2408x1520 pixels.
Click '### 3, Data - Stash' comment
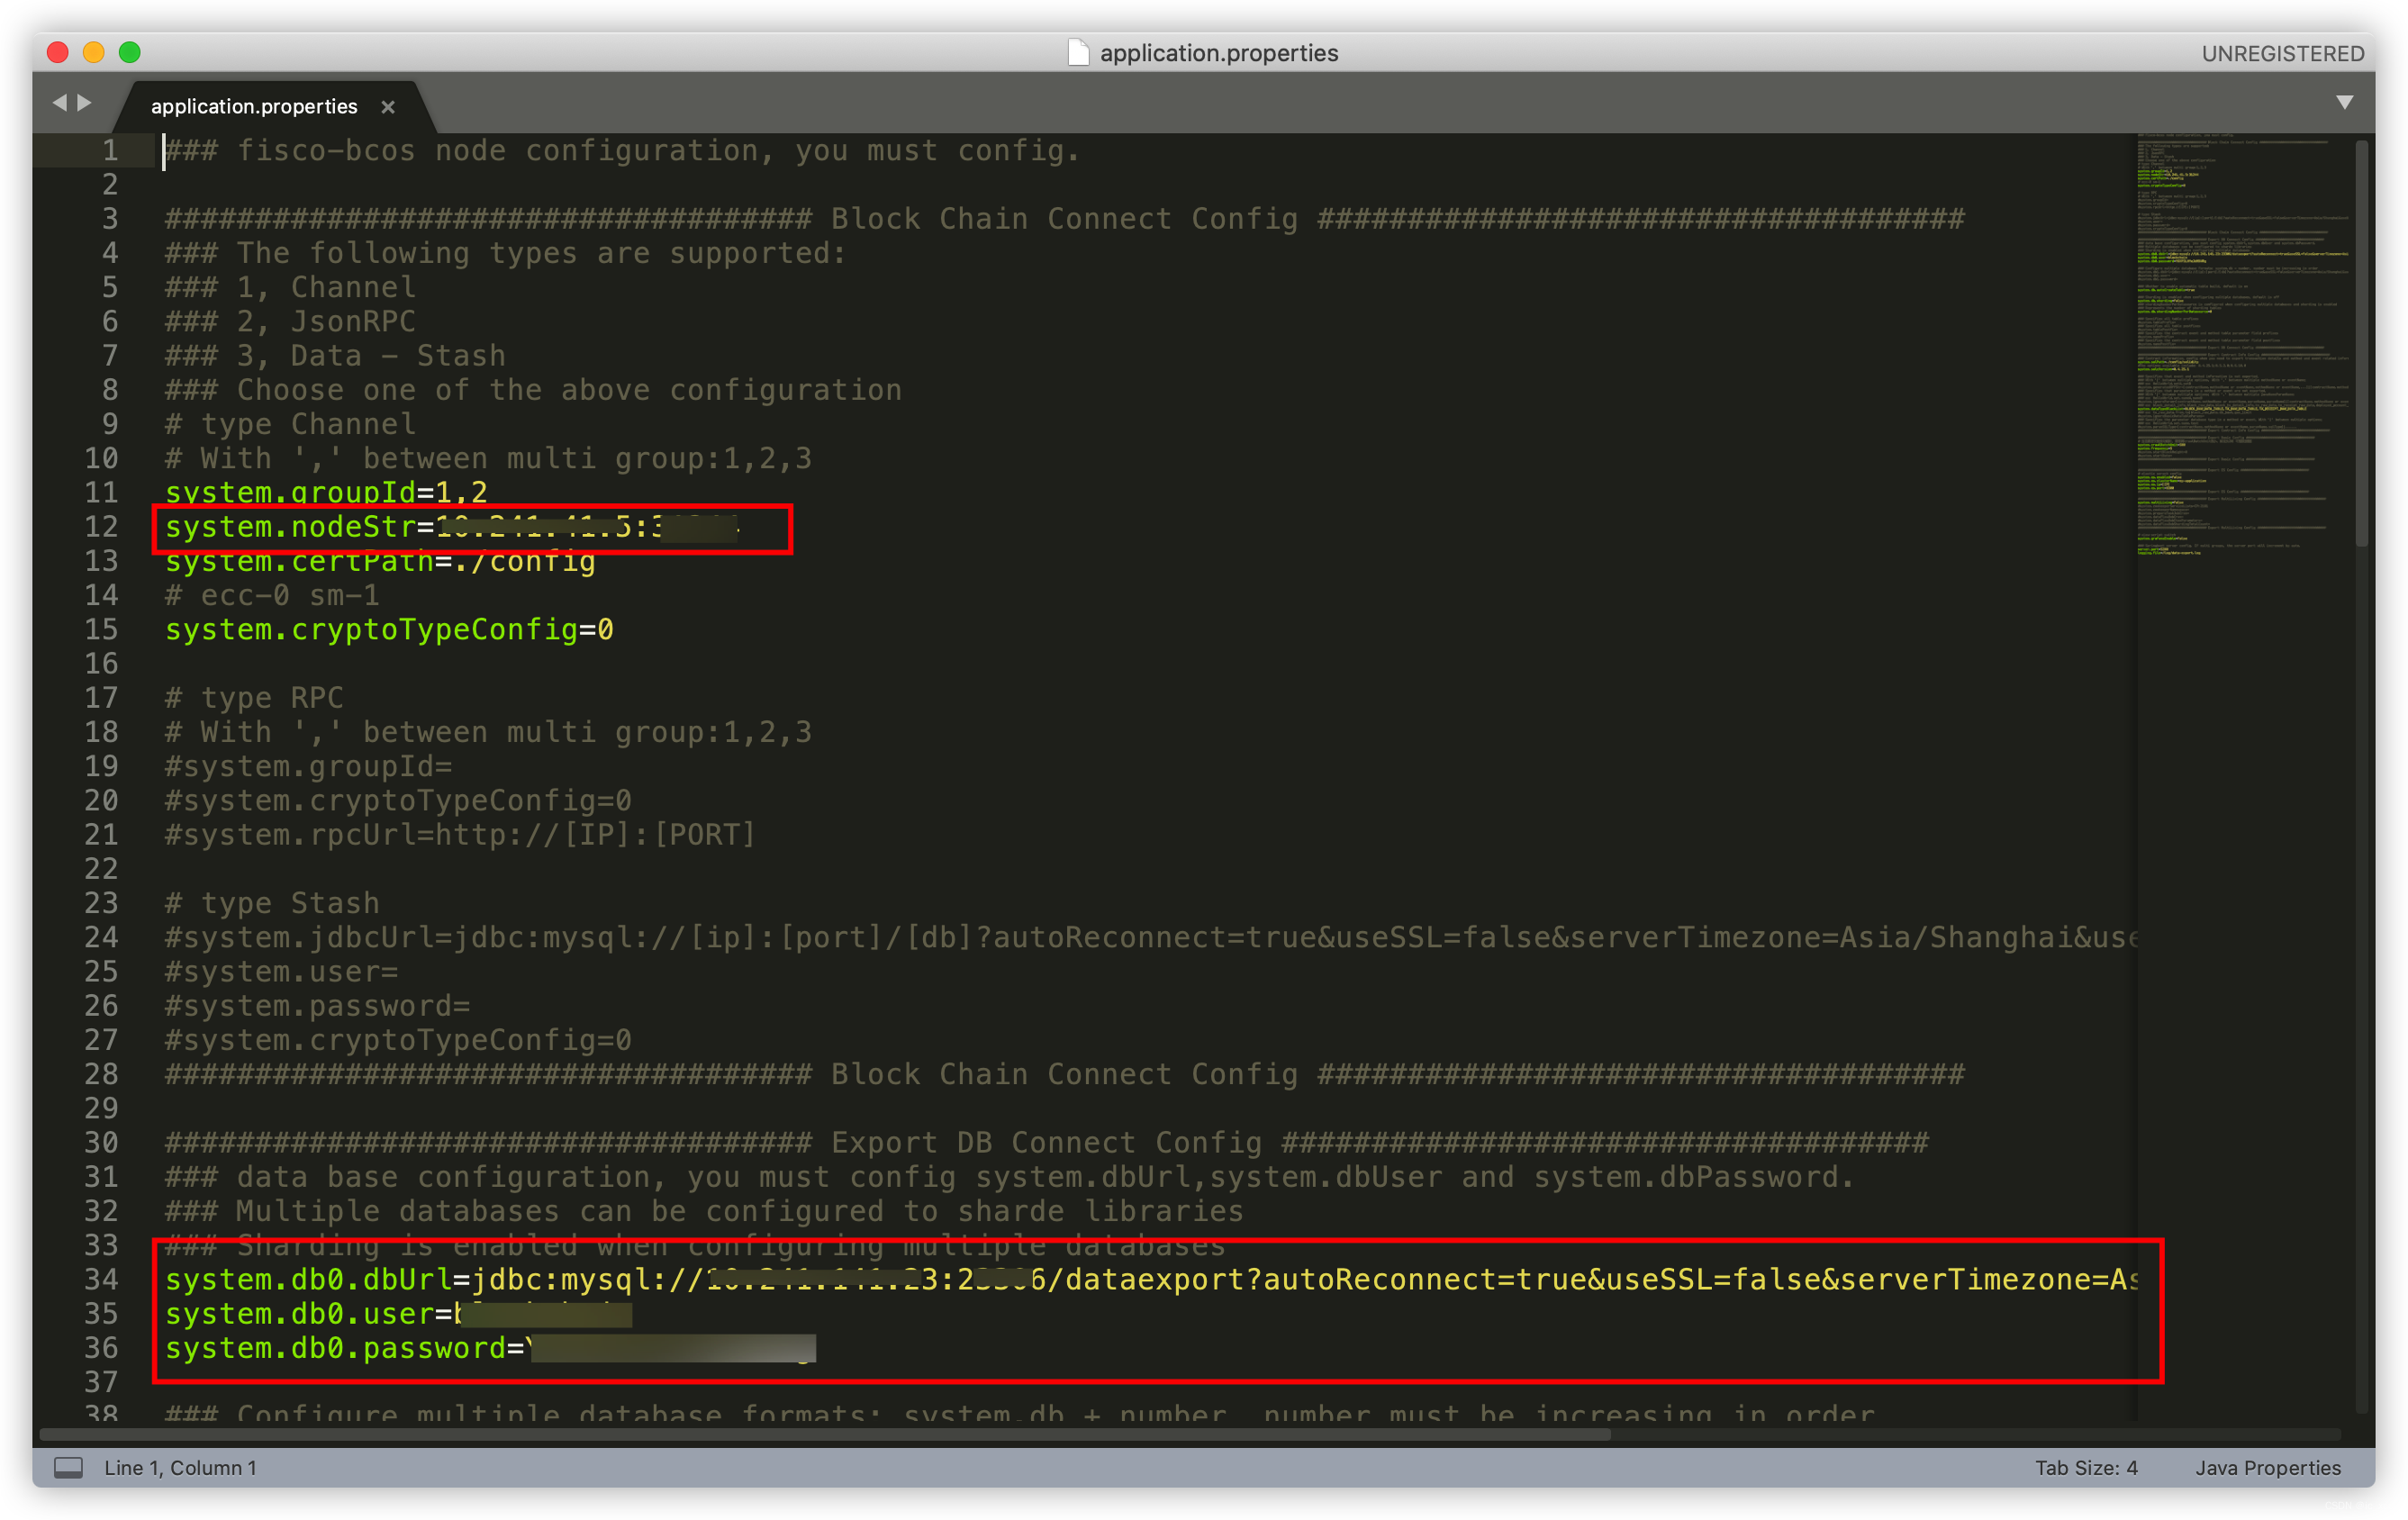pos(335,356)
